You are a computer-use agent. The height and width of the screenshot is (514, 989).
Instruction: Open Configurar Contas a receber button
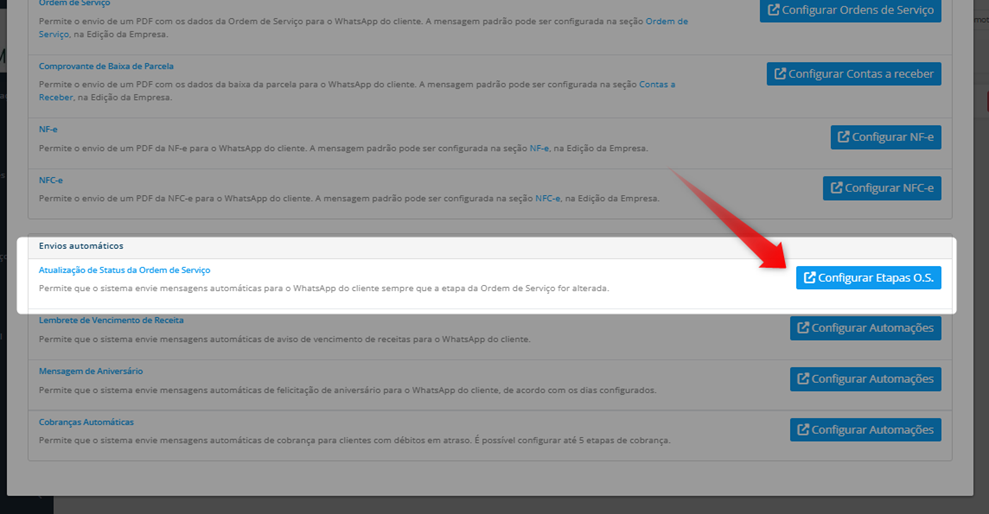click(854, 74)
